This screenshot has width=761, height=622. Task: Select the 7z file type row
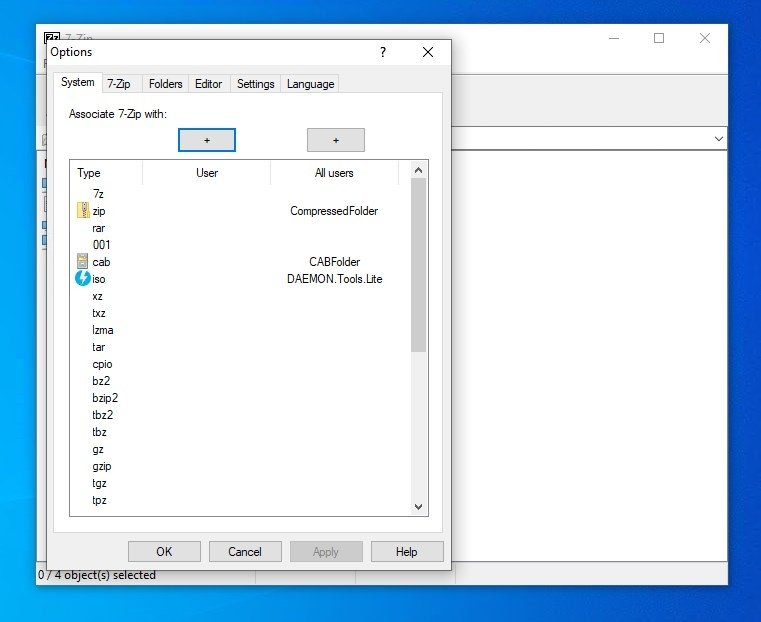[x=240, y=194]
